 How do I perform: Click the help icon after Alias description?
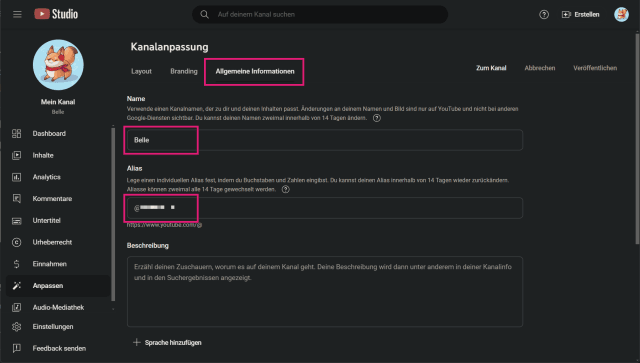click(286, 189)
